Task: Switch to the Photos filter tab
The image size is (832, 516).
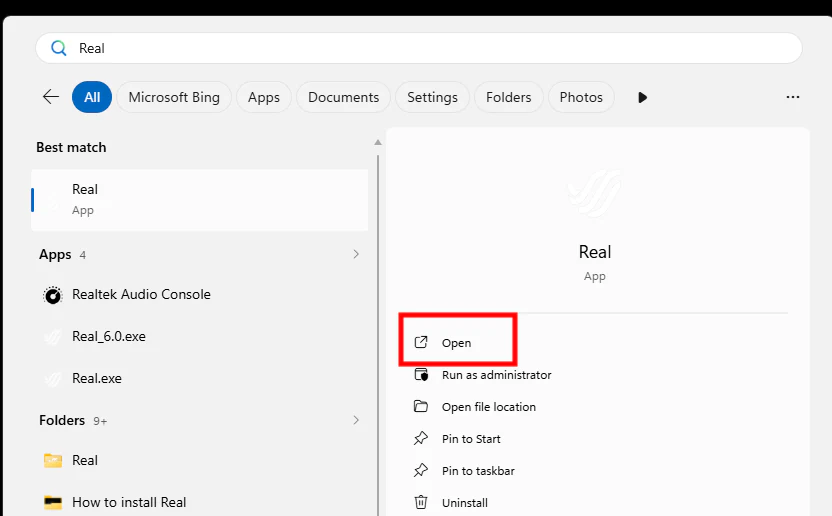Action: tap(581, 97)
